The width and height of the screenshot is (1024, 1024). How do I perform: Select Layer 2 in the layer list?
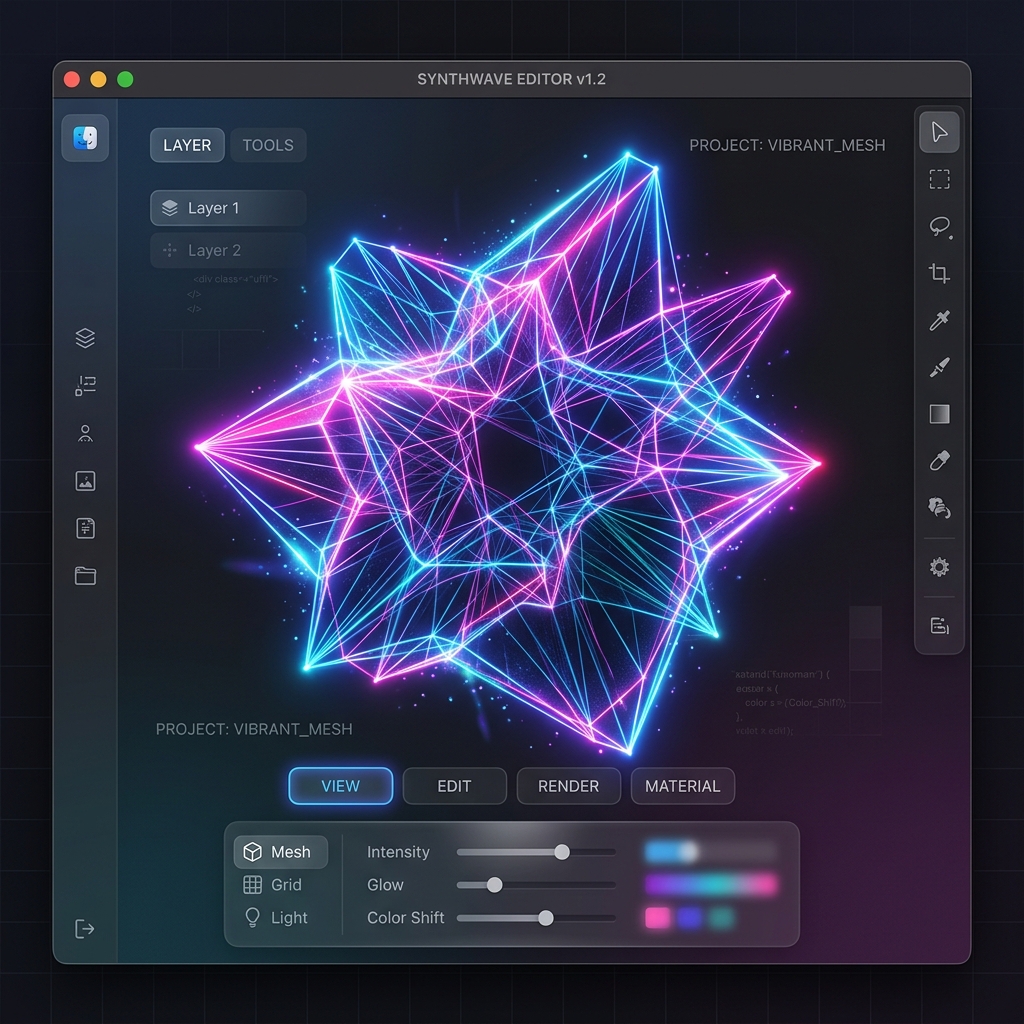[228, 250]
